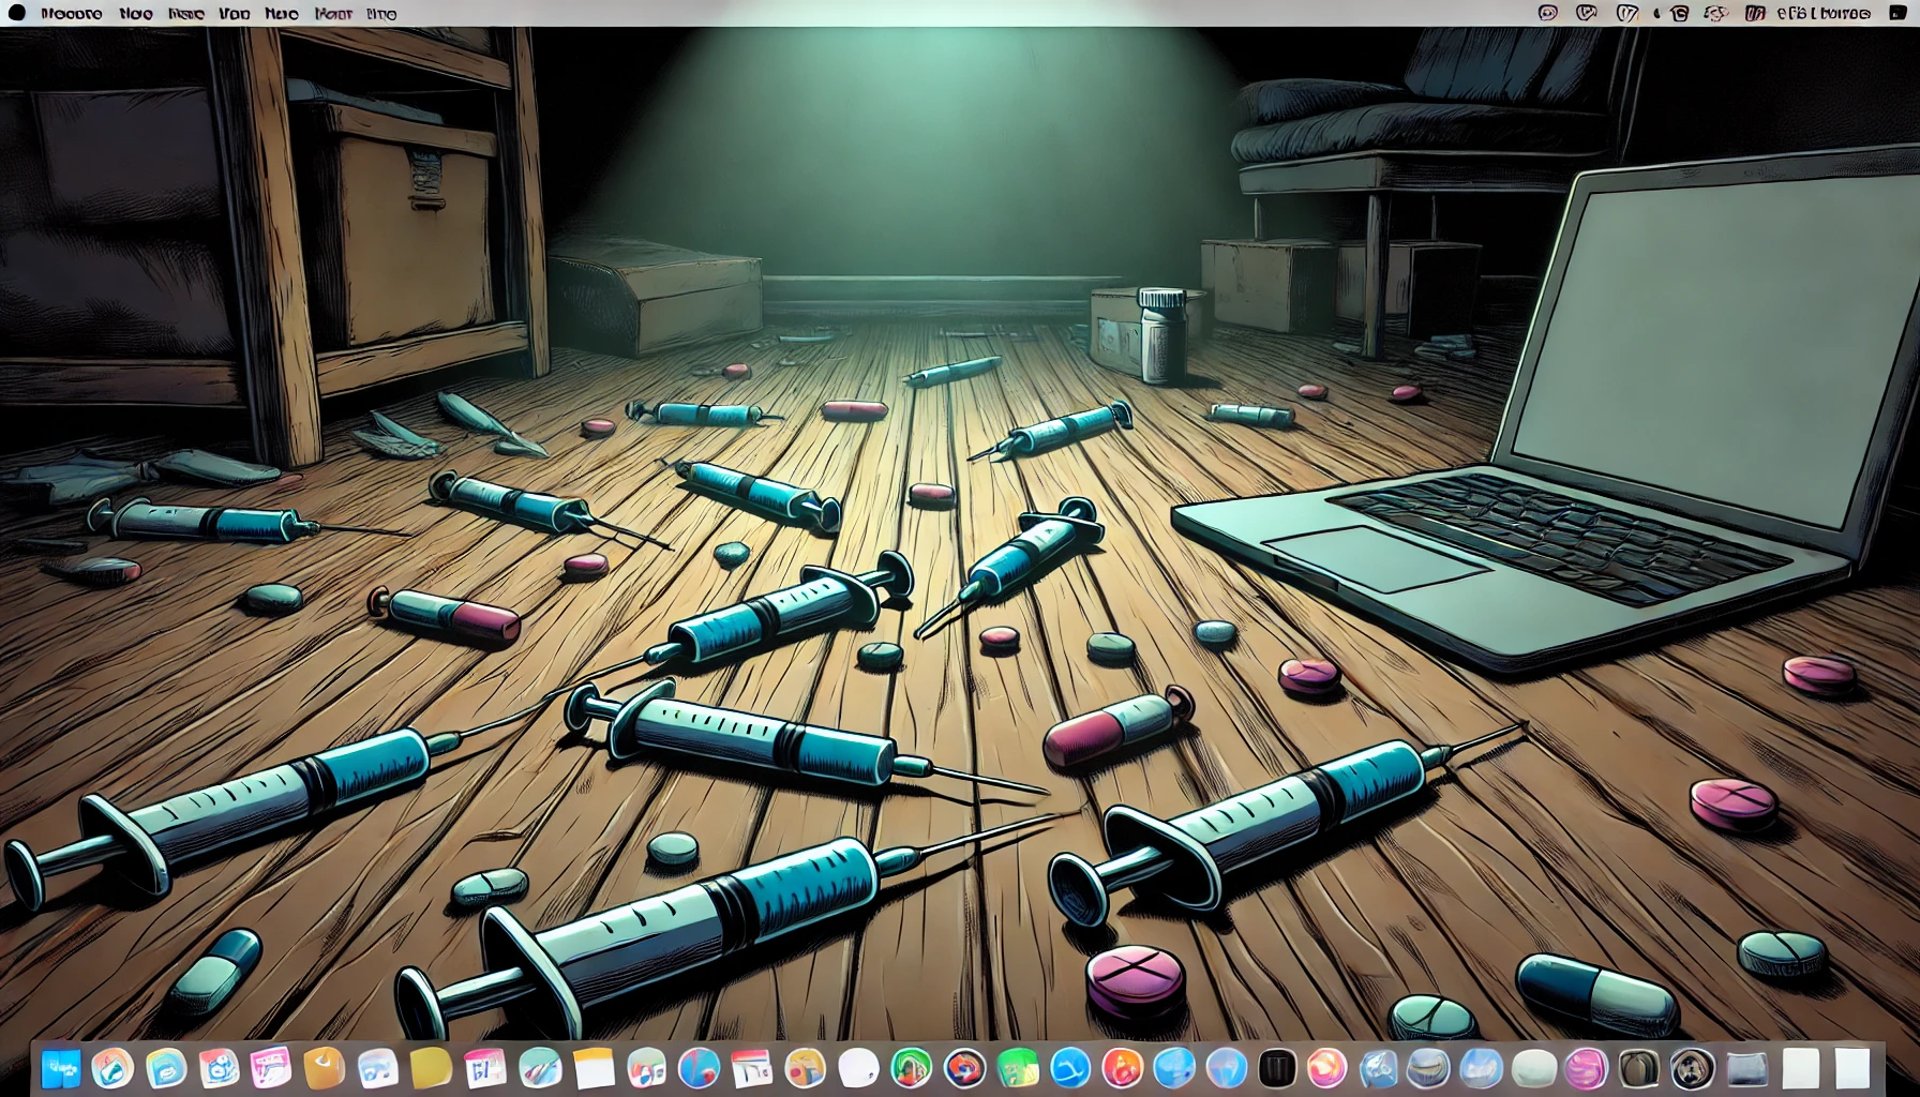Click the rightmost menu bar status icon
Viewport: 1920px width, 1097px height.
point(1897,13)
